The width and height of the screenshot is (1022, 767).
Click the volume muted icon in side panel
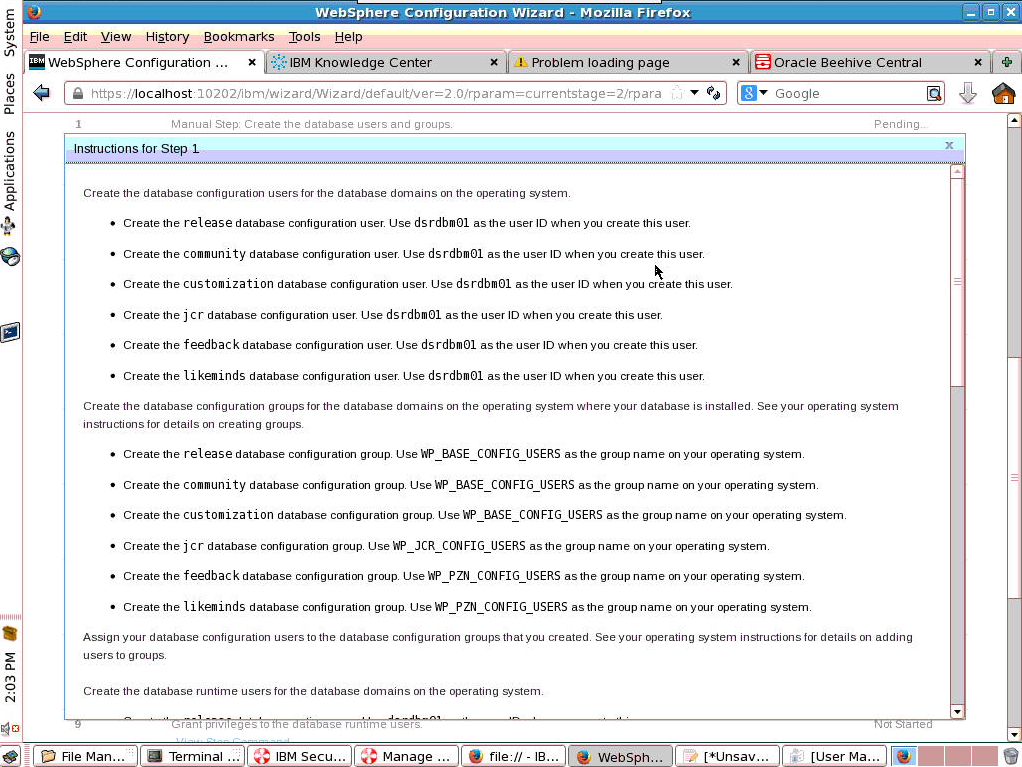tap(9, 728)
